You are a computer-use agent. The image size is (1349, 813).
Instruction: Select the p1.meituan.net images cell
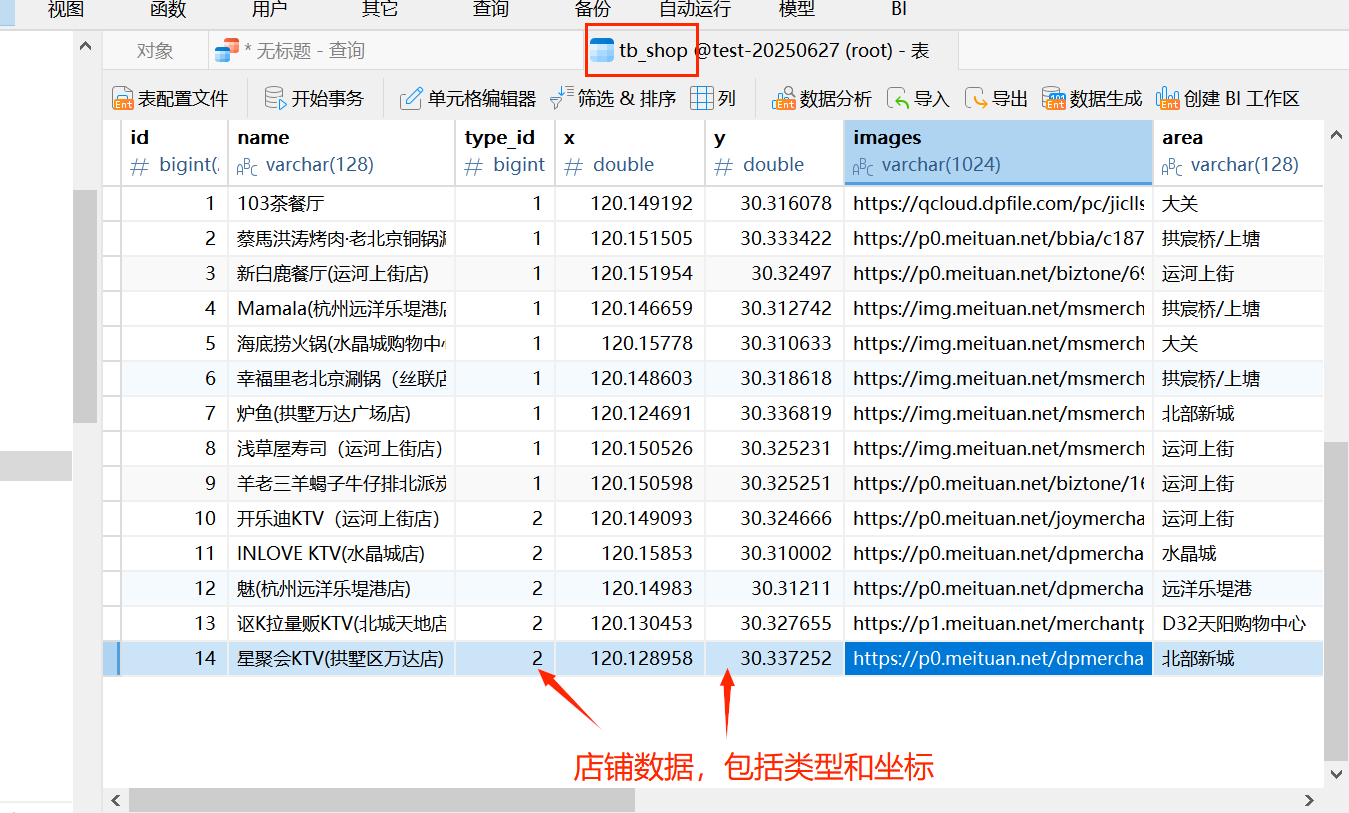[999, 623]
